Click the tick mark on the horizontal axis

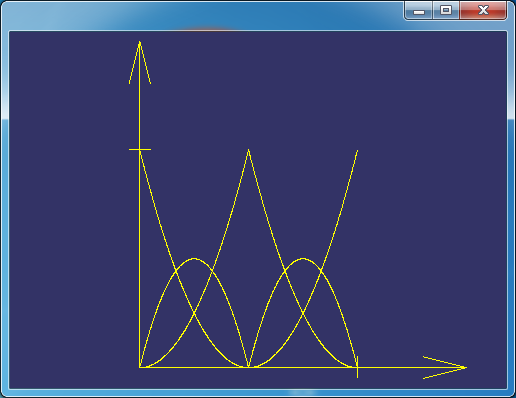357,367
